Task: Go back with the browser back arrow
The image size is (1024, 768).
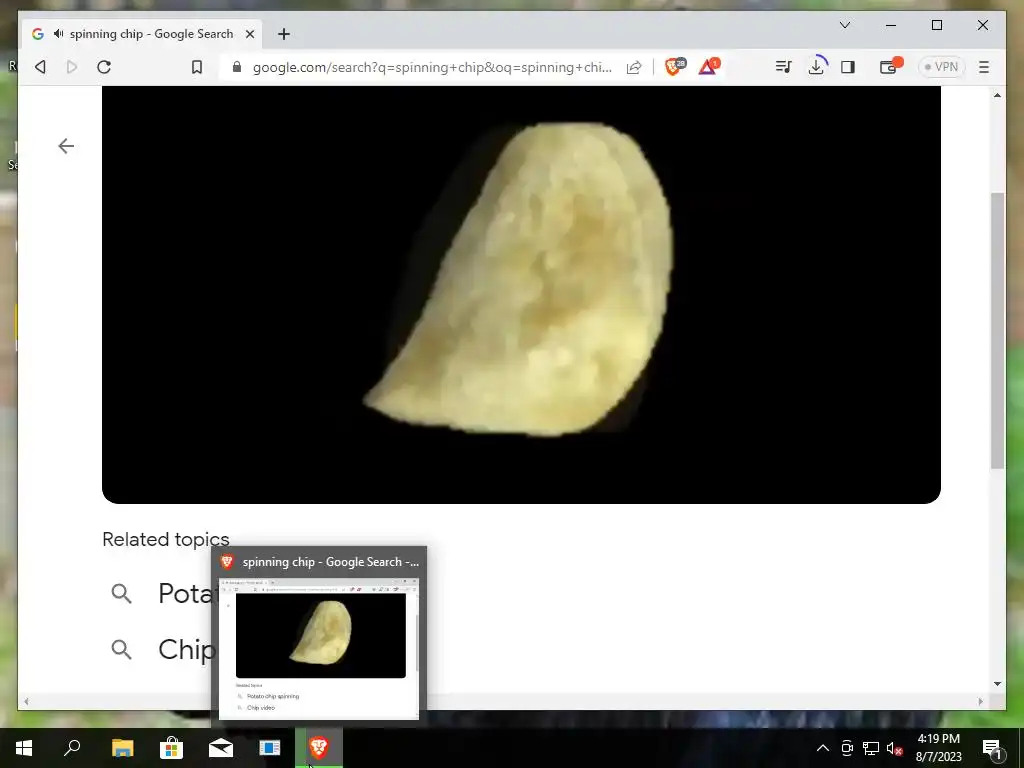Action: click(x=40, y=67)
